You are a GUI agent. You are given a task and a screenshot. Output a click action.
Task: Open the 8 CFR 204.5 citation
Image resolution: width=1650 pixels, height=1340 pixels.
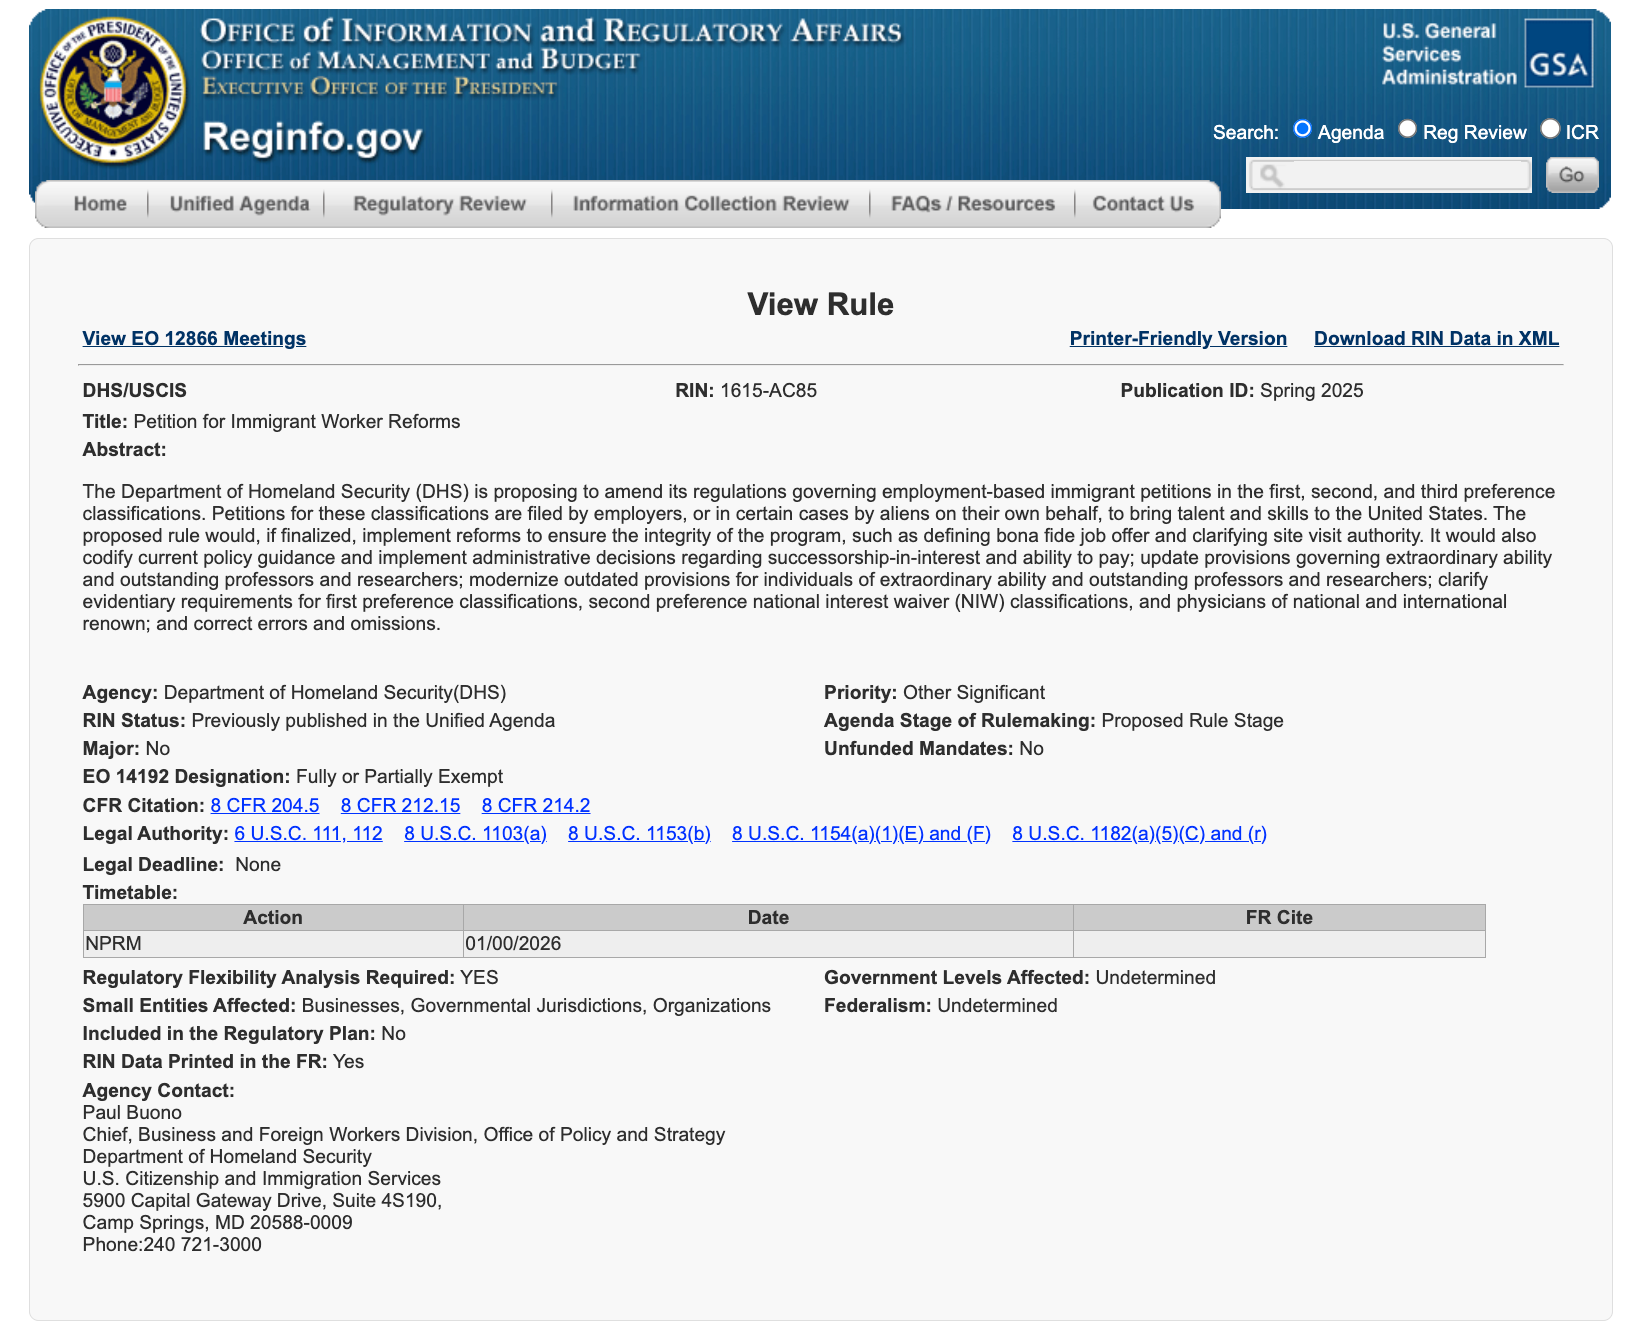click(265, 806)
